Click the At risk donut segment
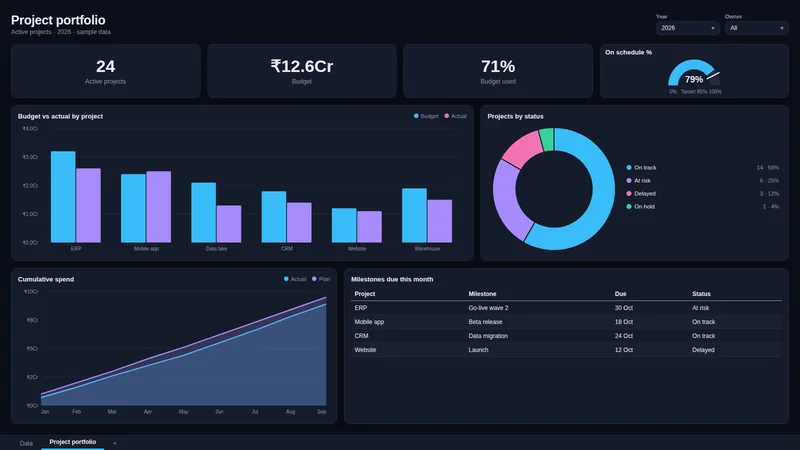This screenshot has width=800, height=450. [507, 200]
